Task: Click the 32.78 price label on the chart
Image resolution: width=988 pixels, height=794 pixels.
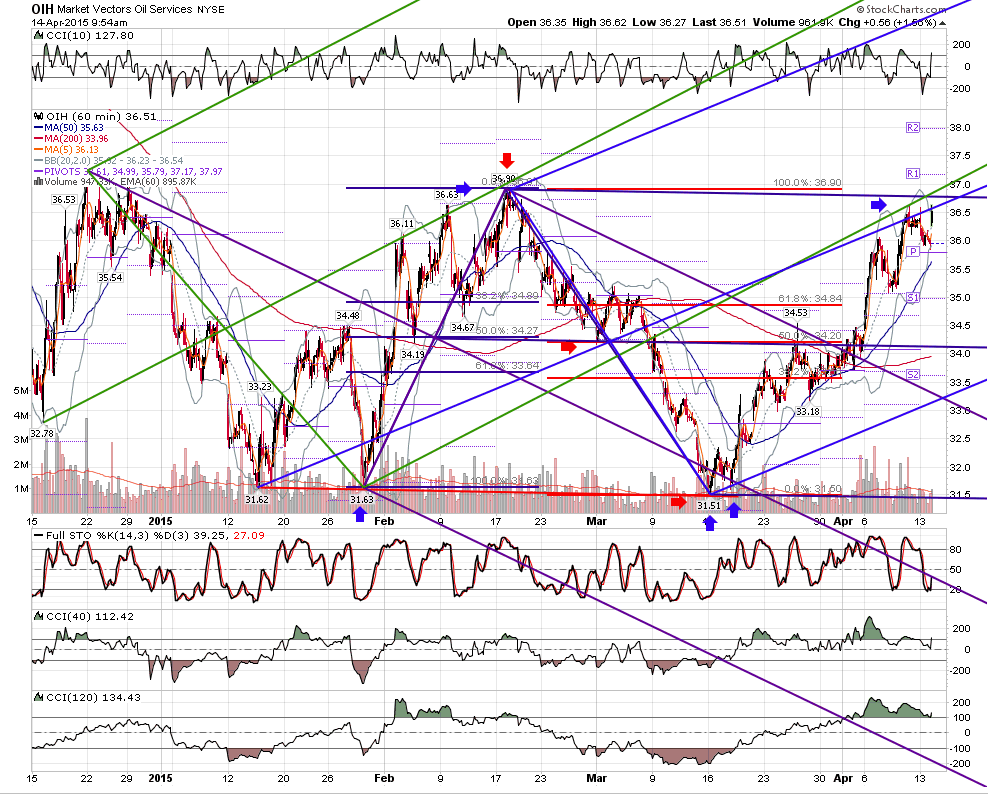Action: pos(42,434)
